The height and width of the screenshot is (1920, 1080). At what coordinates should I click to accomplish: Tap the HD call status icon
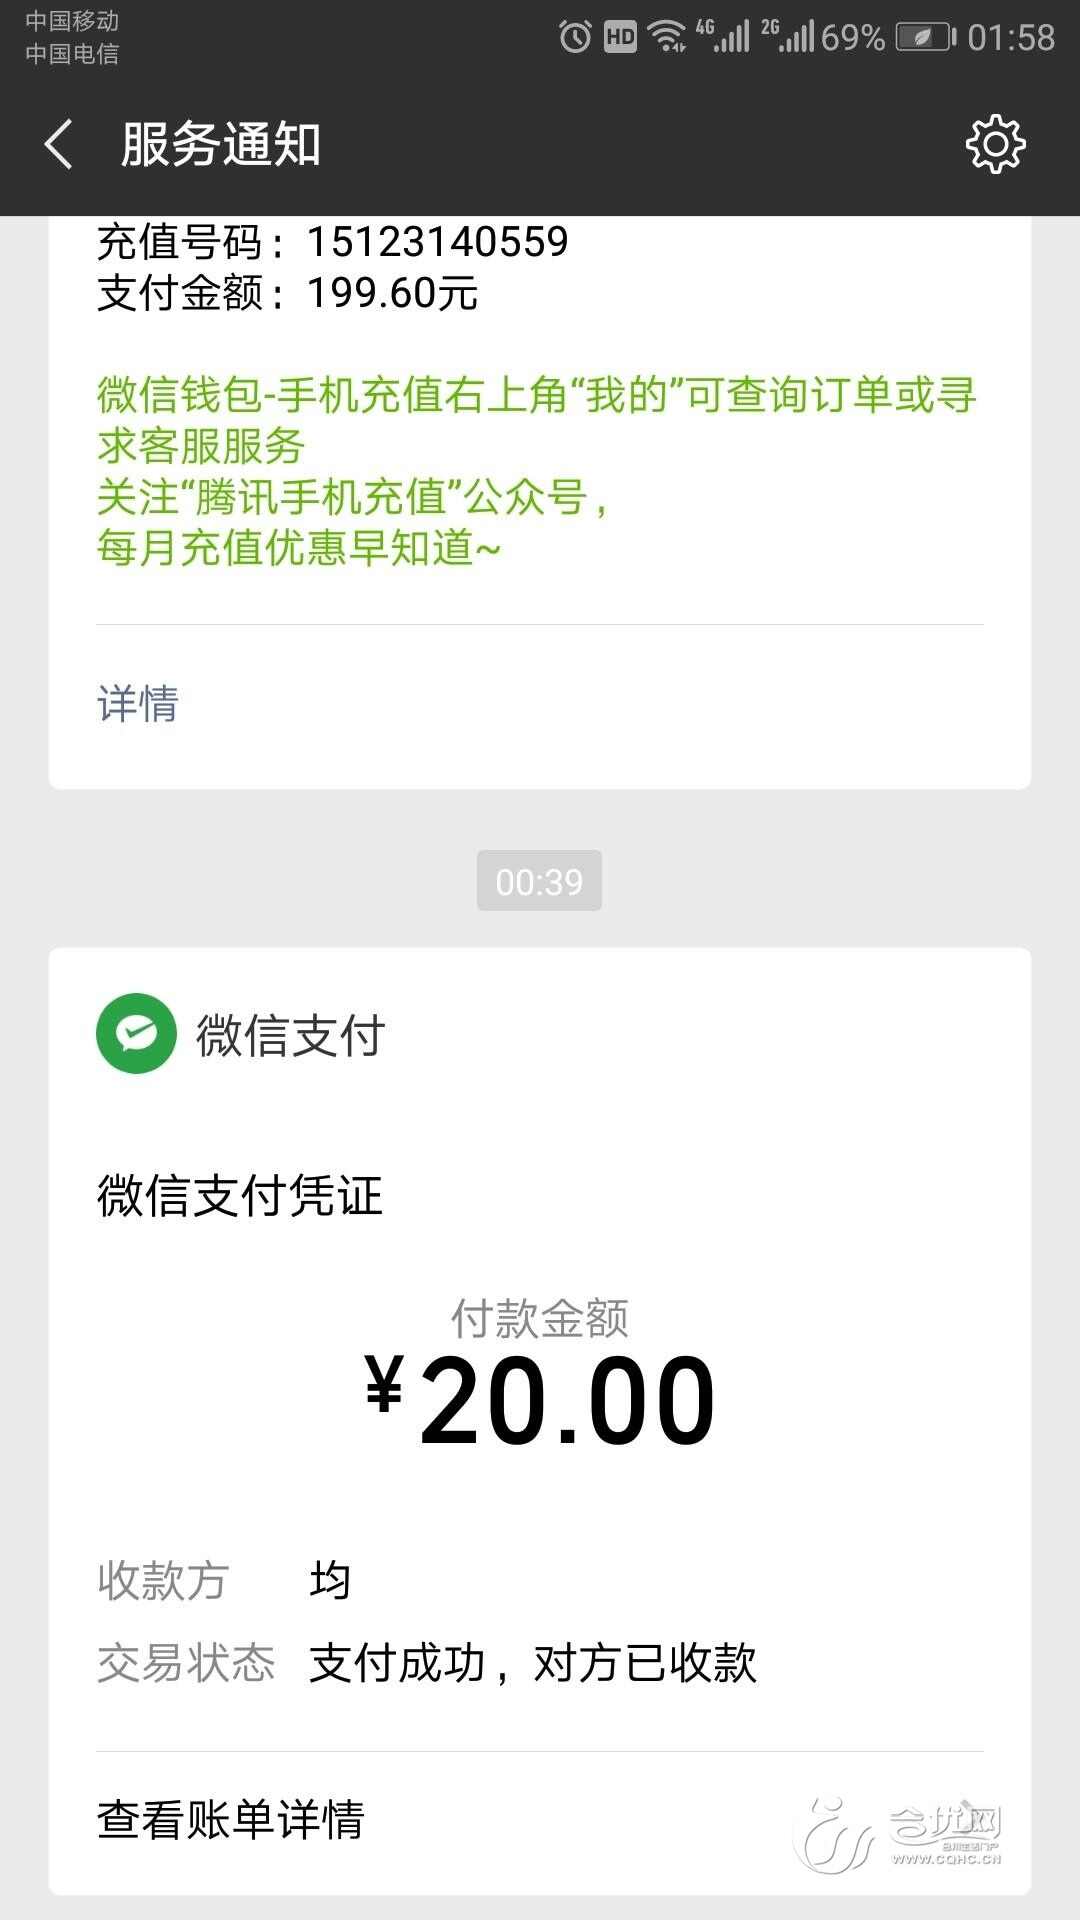pyautogui.click(x=620, y=37)
